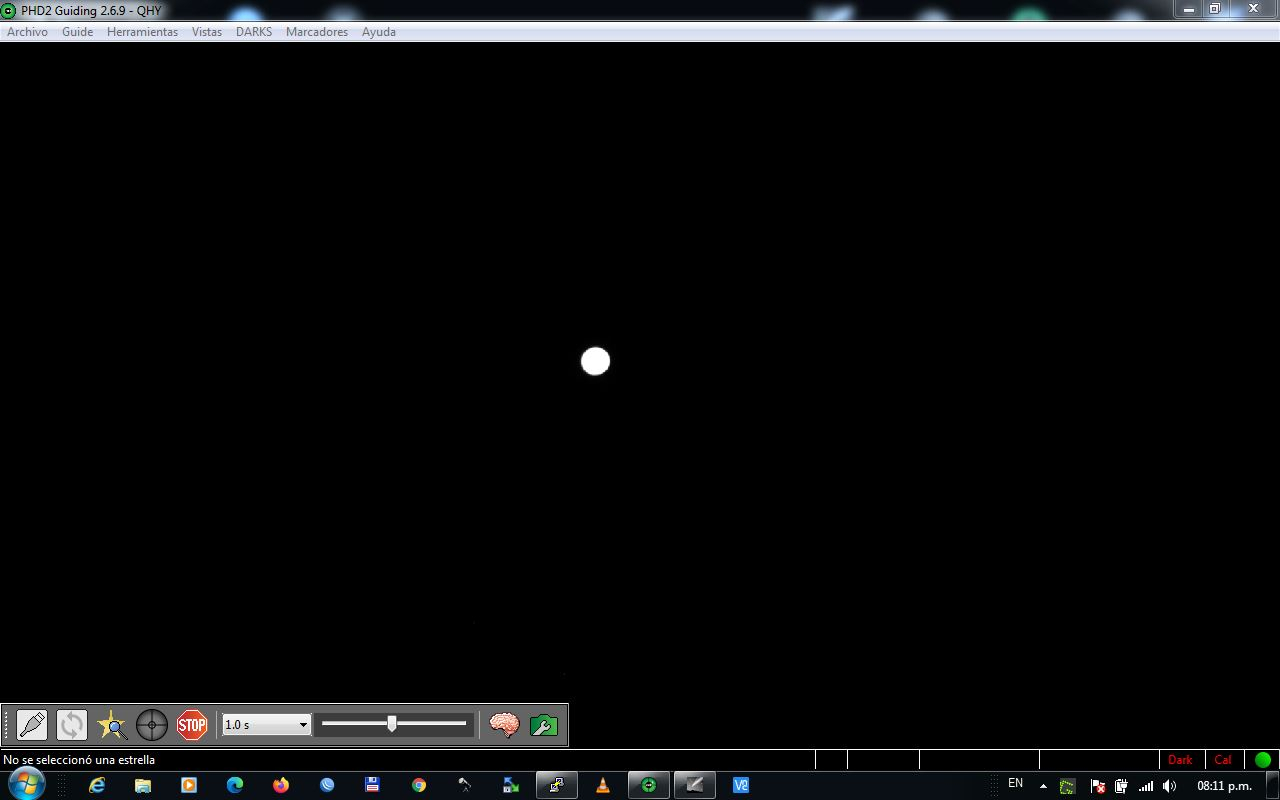1280x800 pixels.
Task: Switch to the grey pen app taskbar button
Action: [x=695, y=785]
